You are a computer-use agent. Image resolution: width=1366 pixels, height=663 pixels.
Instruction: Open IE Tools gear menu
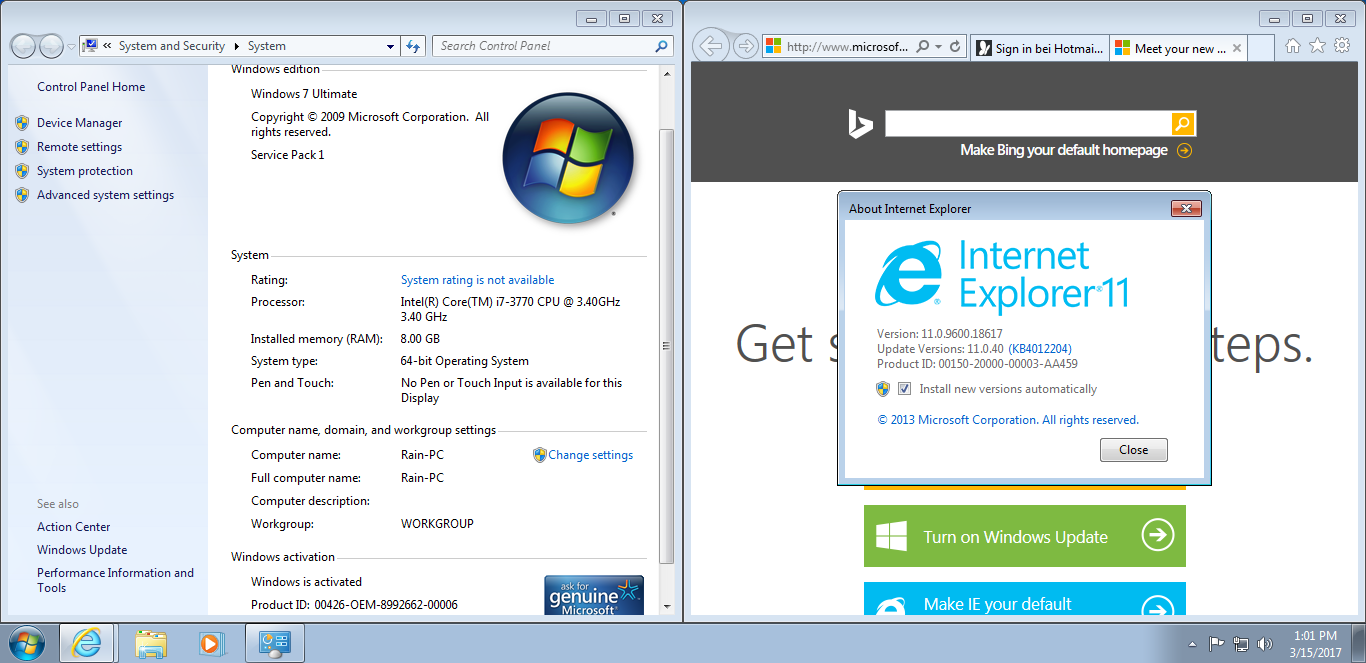click(x=1340, y=46)
